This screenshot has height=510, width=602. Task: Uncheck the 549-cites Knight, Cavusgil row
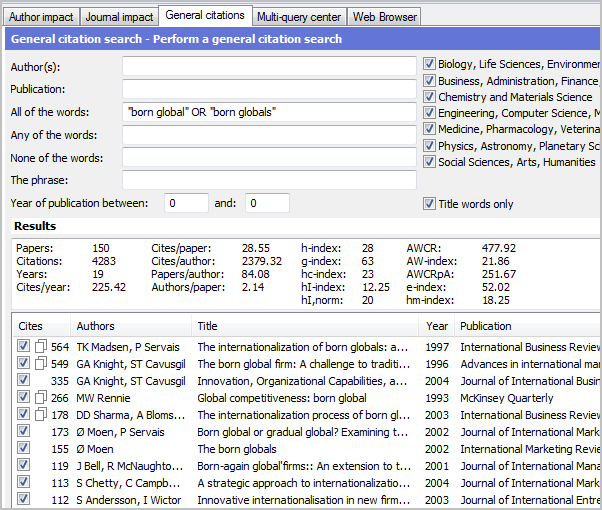coord(23,363)
